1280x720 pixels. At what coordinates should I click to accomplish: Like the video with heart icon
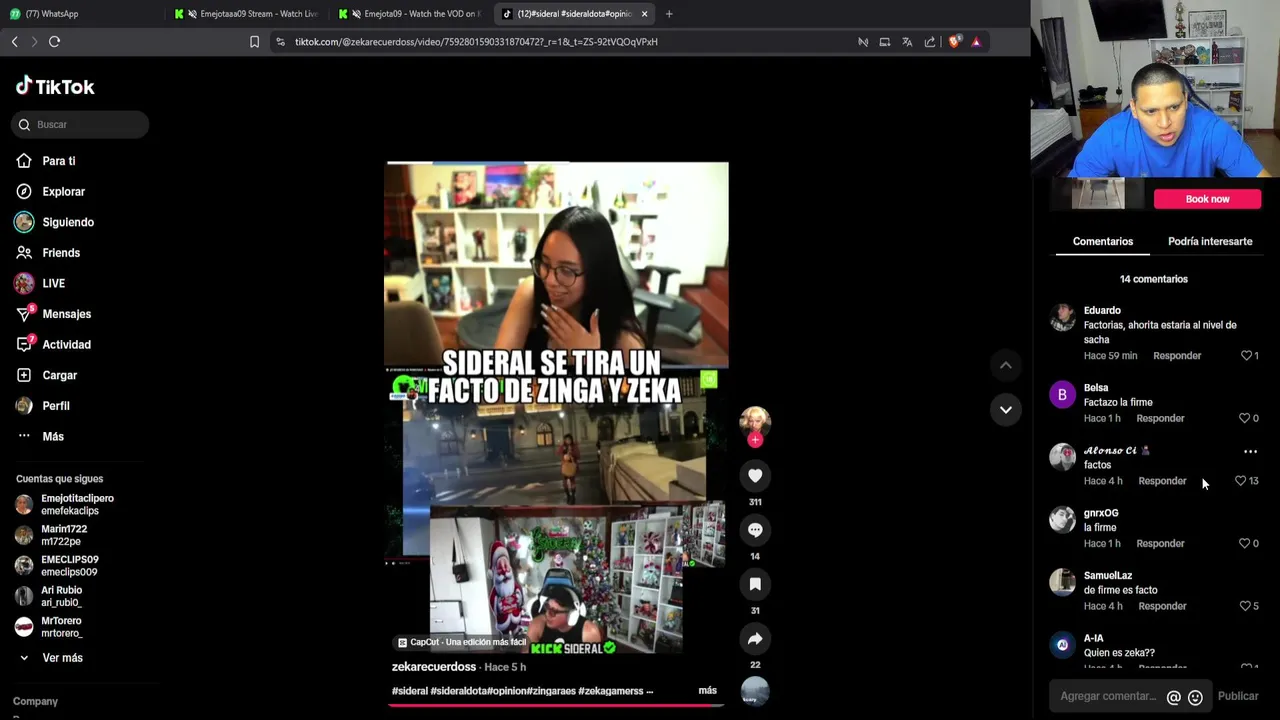[x=755, y=476]
